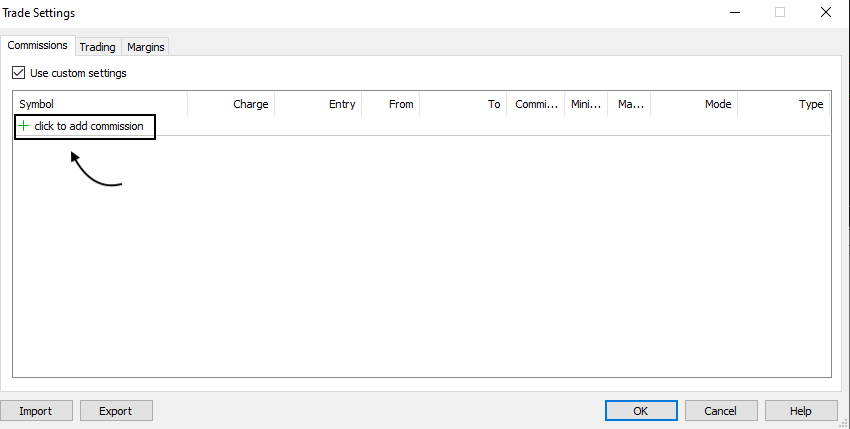
Task: Click the truncated Mini... column header
Action: 585,104
